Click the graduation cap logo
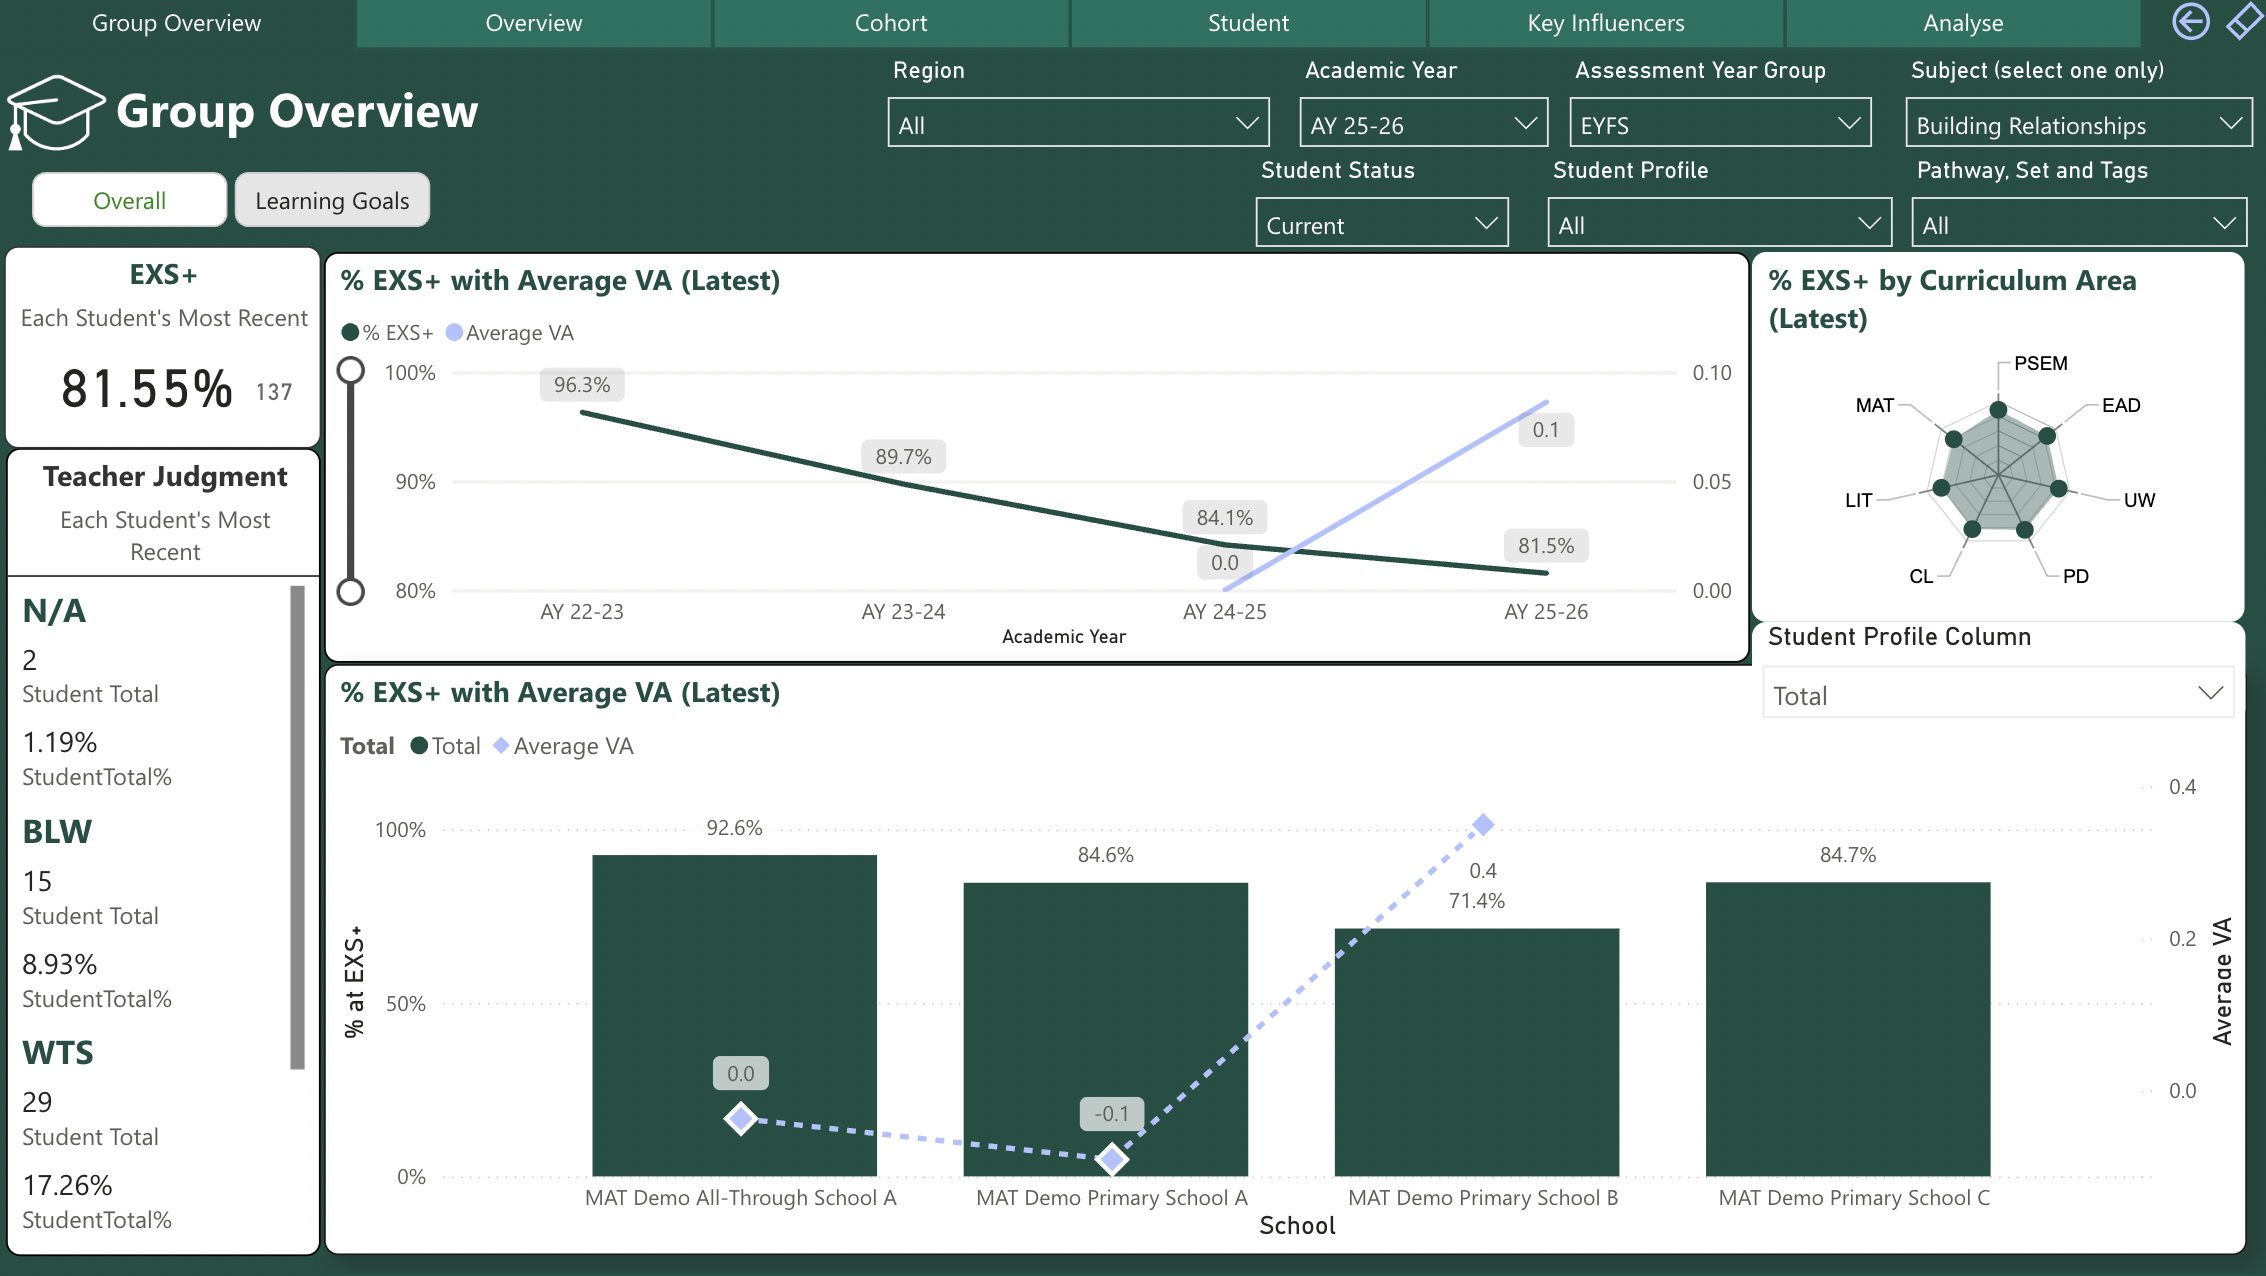Screen dimensions: 2266x1276 click(x=56, y=112)
